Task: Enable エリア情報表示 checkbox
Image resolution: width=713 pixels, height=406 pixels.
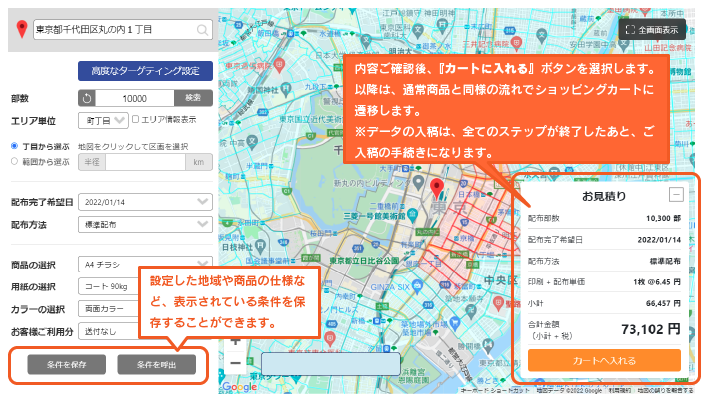Action: click(136, 119)
